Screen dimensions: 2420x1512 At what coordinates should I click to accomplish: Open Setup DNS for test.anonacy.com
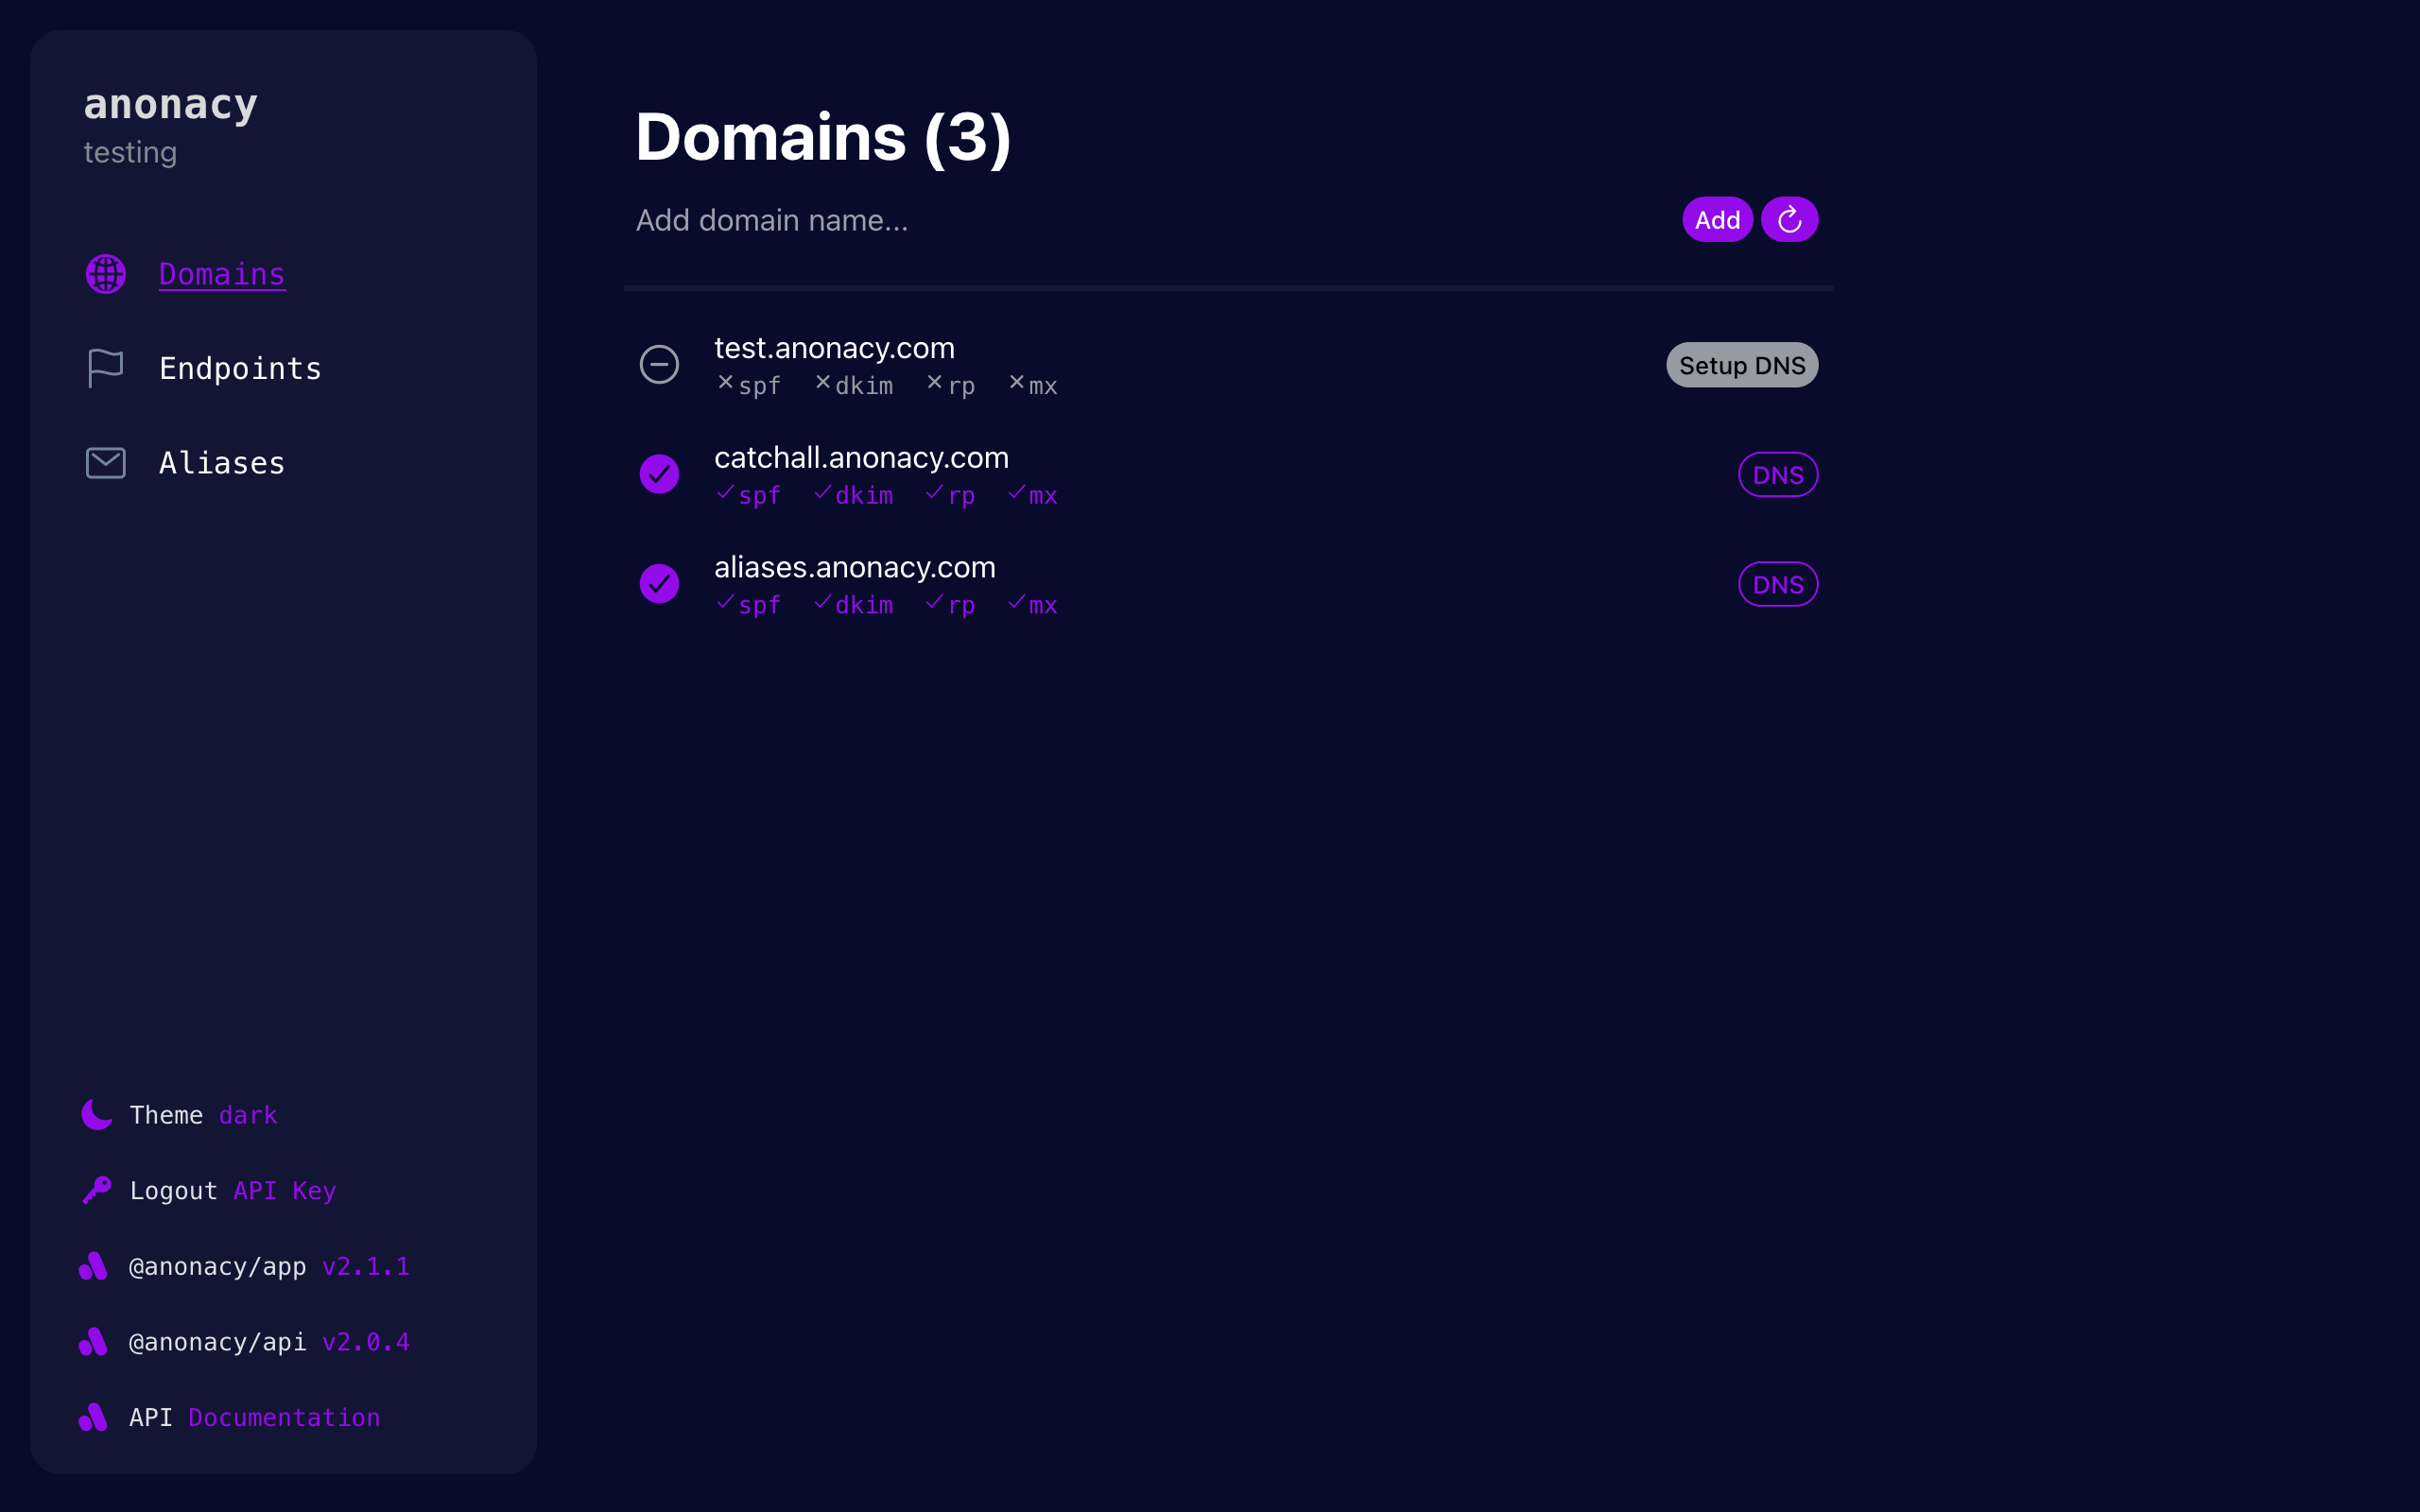[x=1742, y=365]
